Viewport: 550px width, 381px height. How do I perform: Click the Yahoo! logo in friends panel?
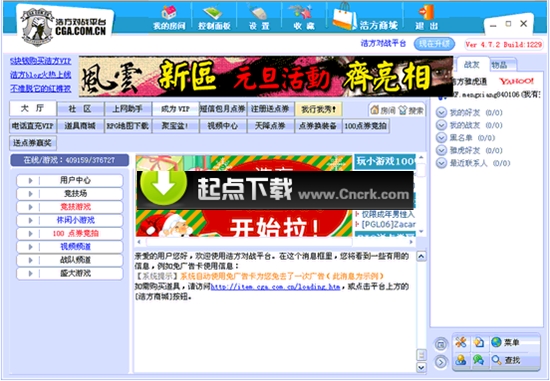click(516, 82)
